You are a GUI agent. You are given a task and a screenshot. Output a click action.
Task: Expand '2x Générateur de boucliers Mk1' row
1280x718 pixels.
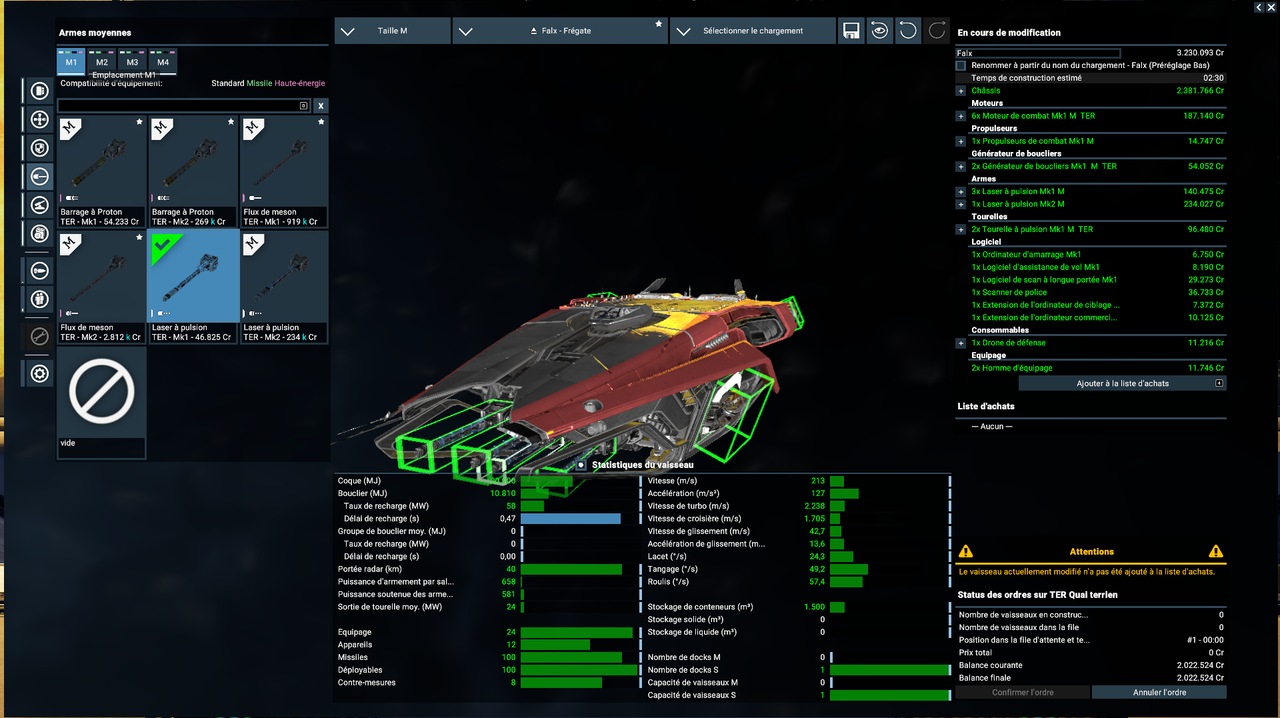pyautogui.click(x=961, y=166)
